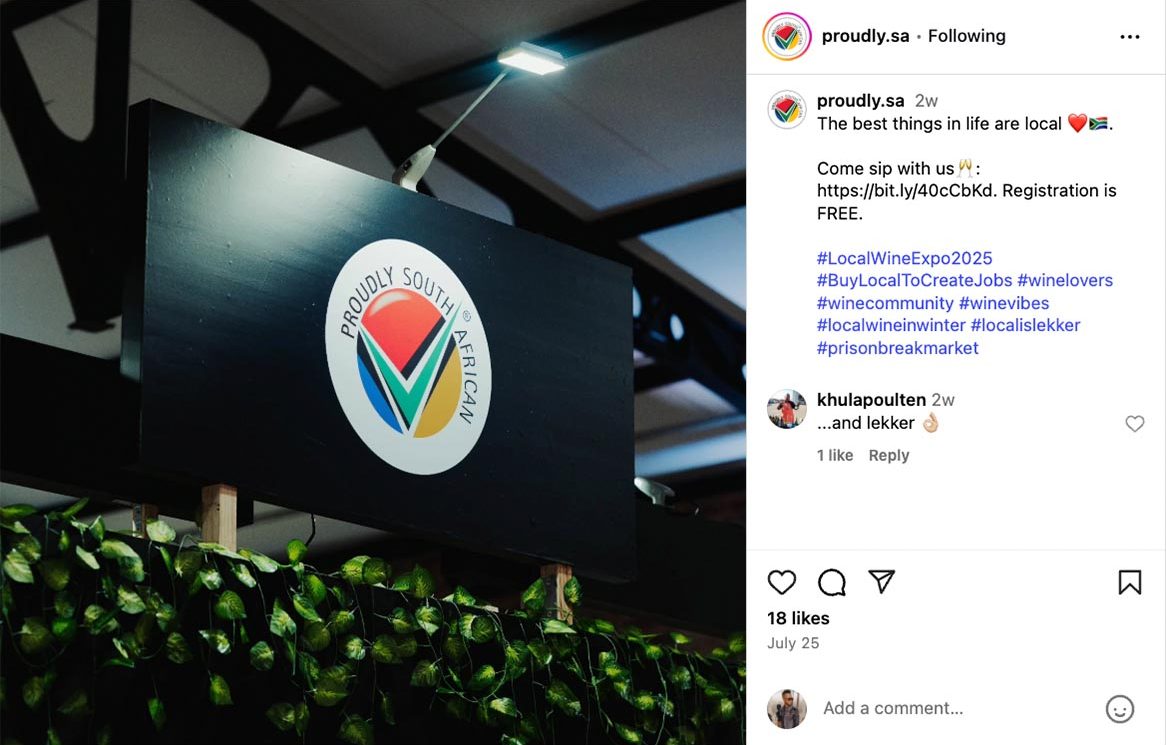This screenshot has width=1166, height=745.
Task: Click the proudly.sa caption avatar
Action: coord(787,110)
